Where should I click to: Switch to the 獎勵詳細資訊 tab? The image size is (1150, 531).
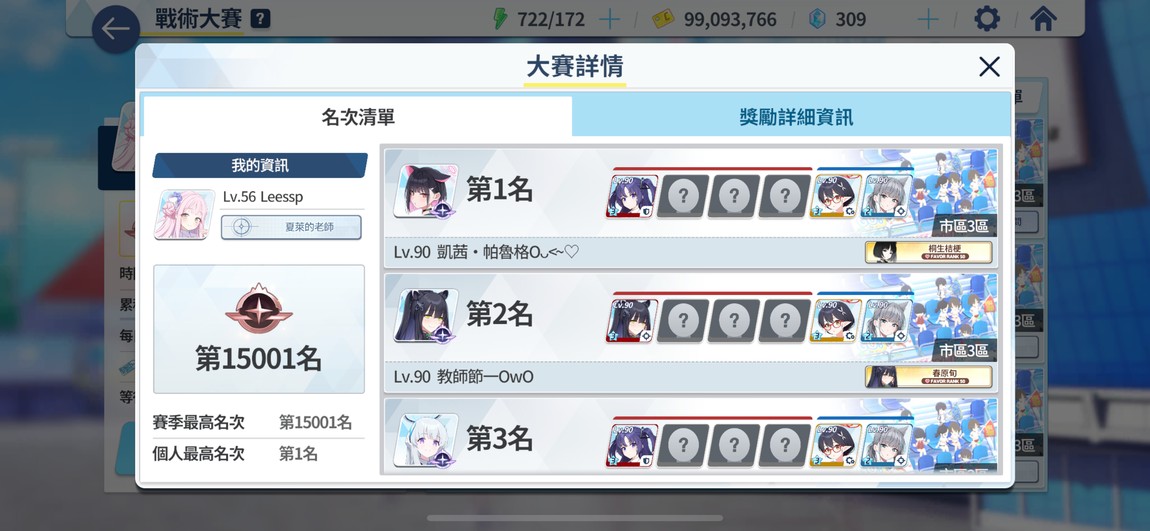[x=796, y=117]
